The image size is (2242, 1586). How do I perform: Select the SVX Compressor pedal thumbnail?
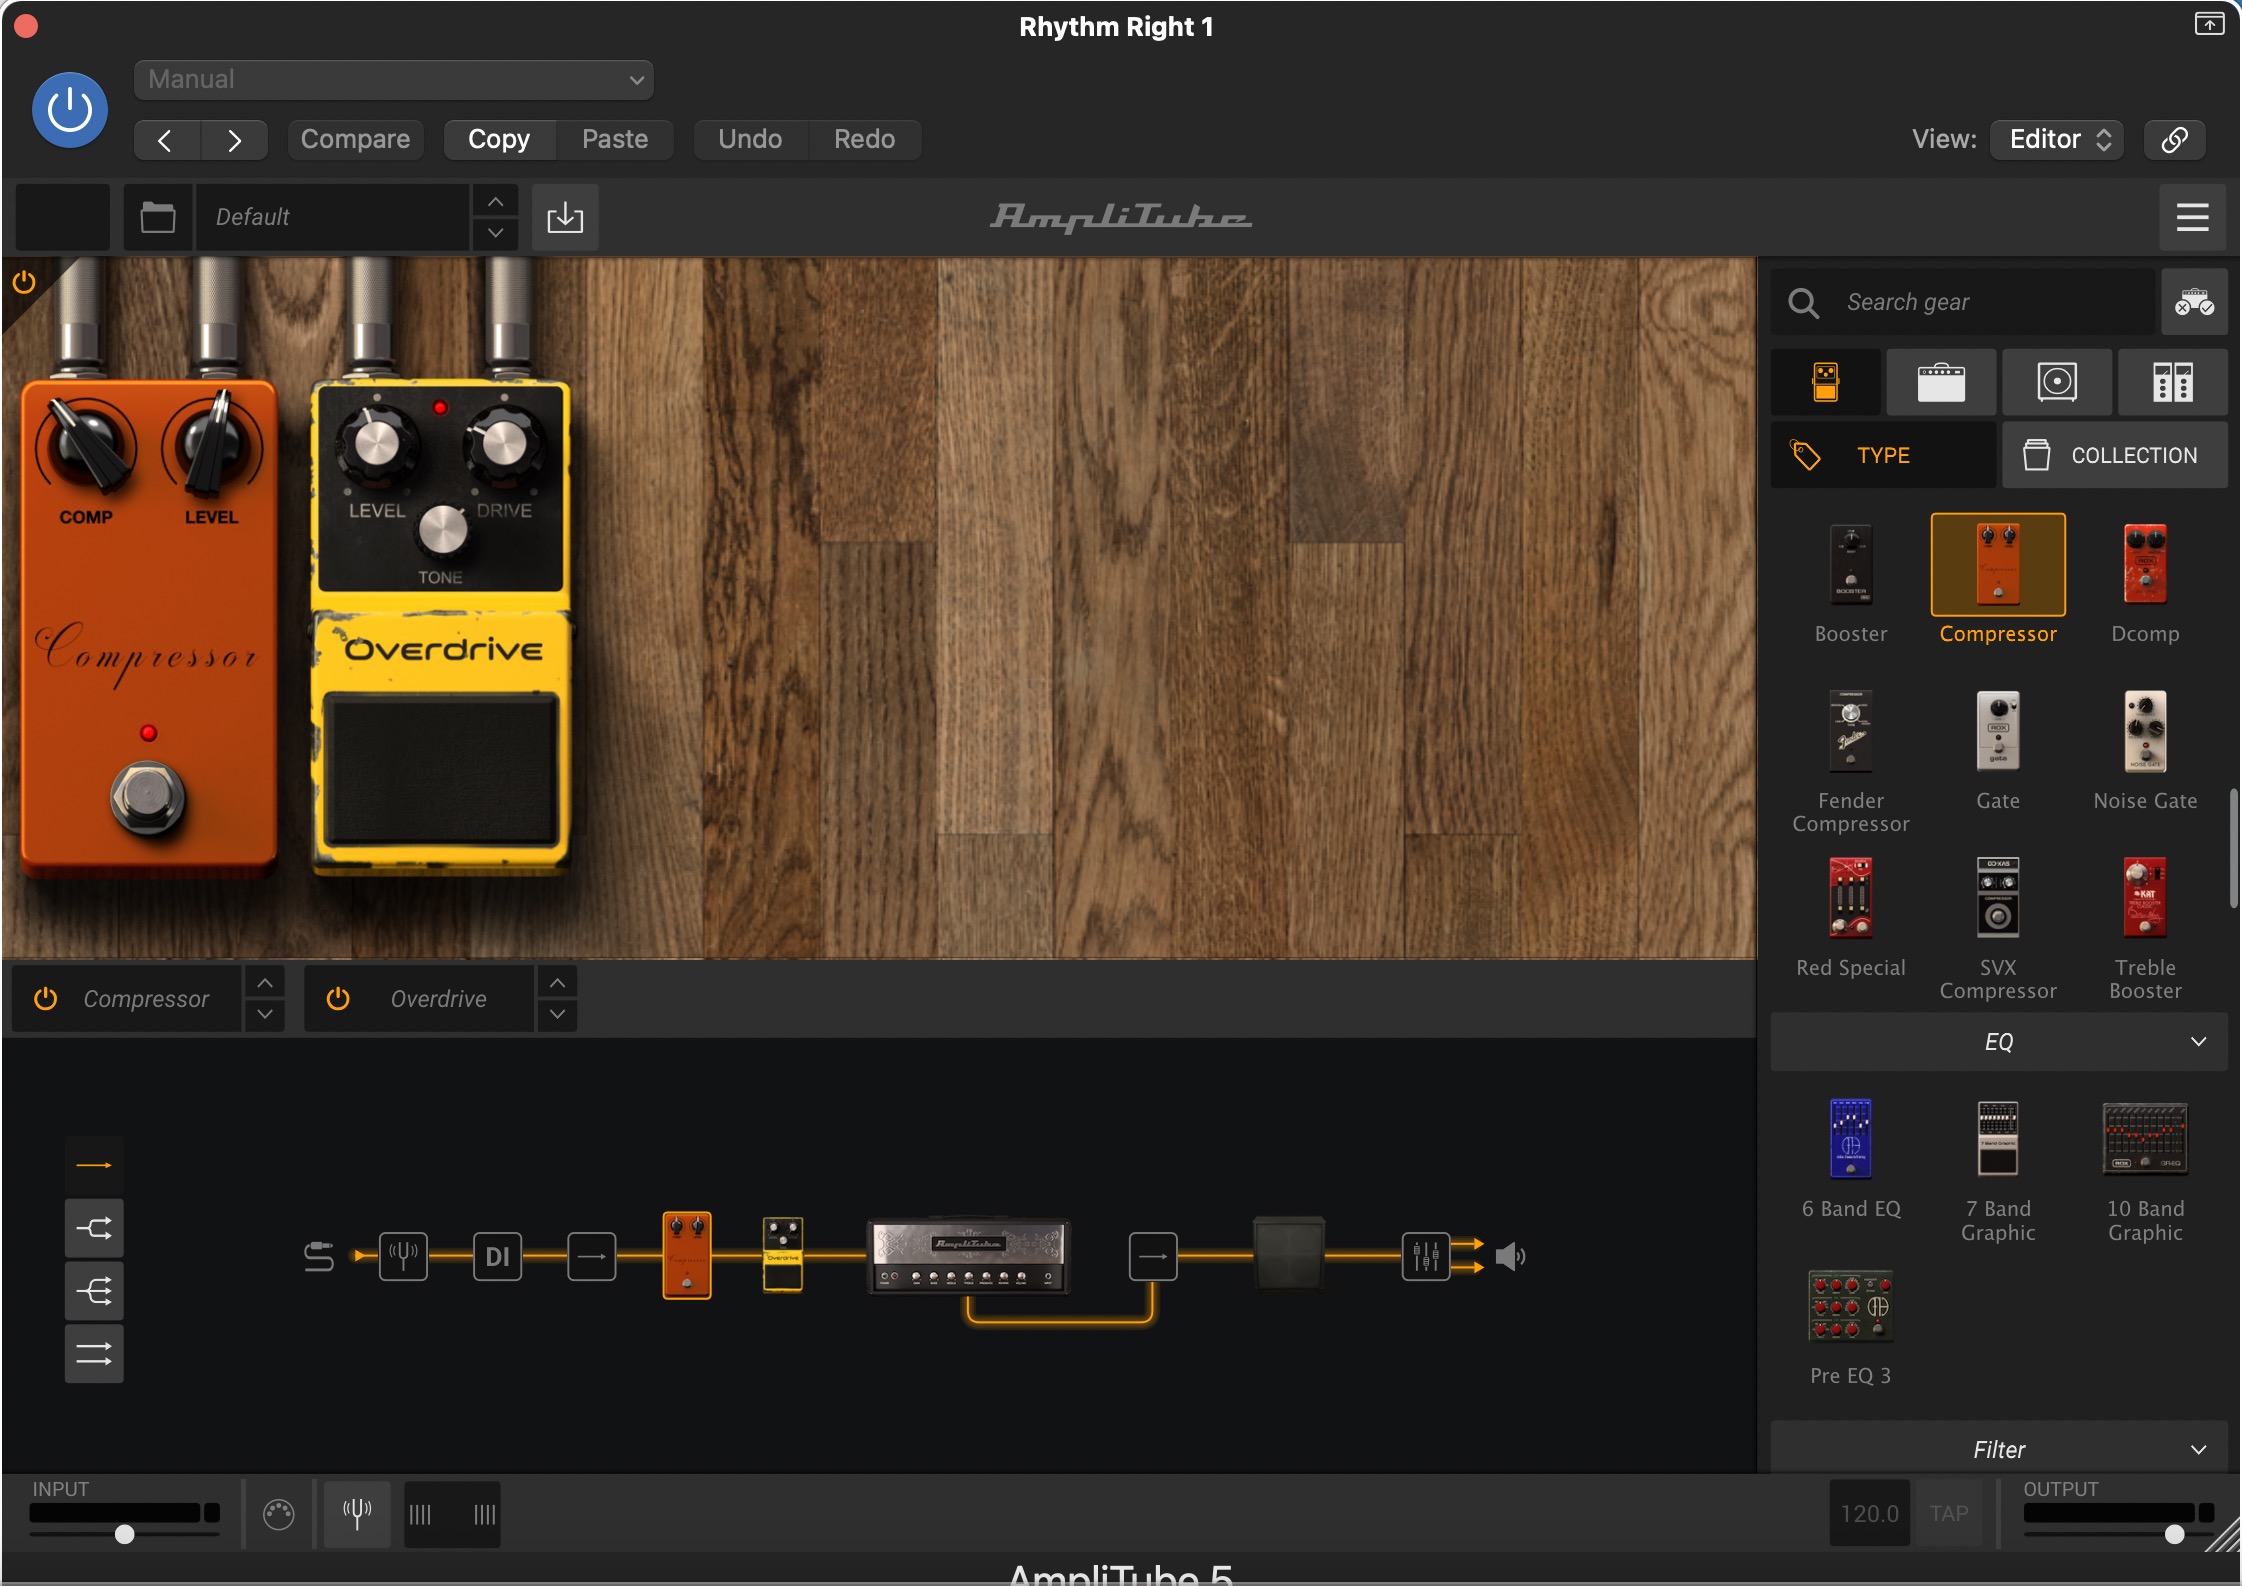point(1998,898)
